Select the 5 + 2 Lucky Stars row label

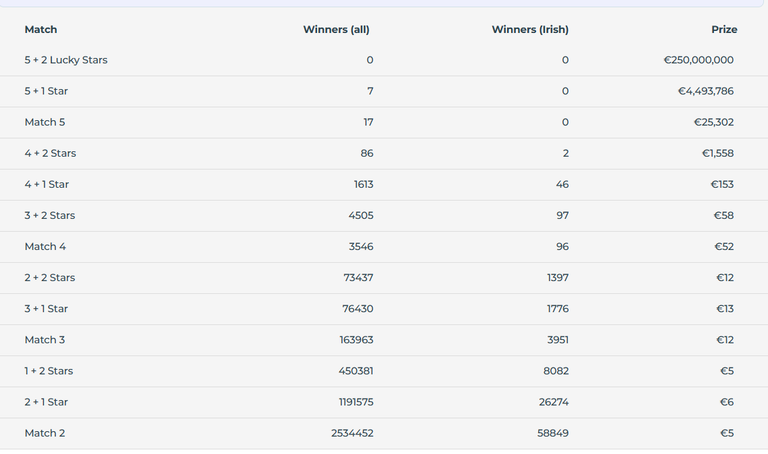coord(66,60)
